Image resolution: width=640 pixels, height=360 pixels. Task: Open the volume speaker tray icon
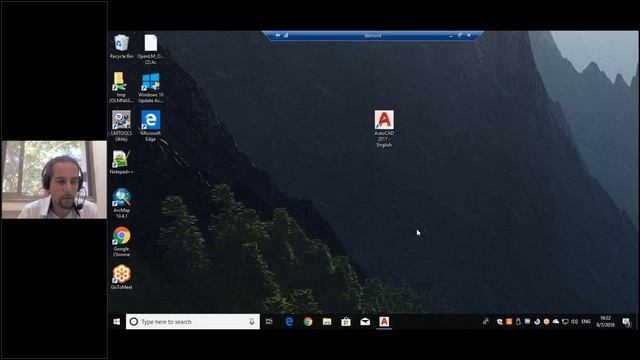pos(575,322)
